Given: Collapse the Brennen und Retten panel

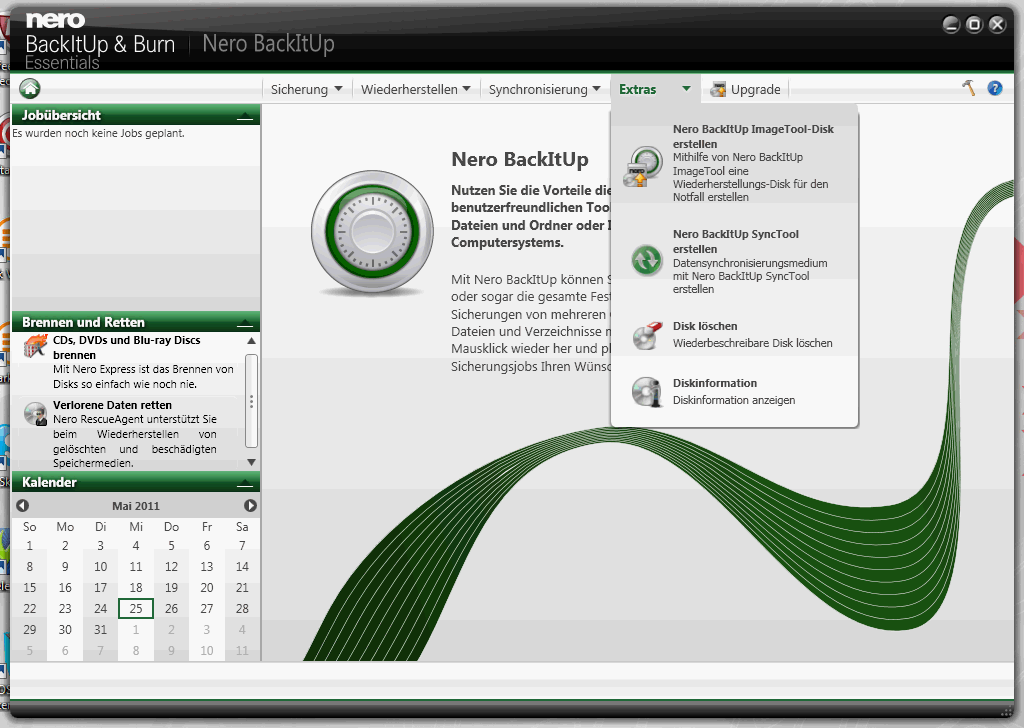Looking at the screenshot, I should point(245,323).
